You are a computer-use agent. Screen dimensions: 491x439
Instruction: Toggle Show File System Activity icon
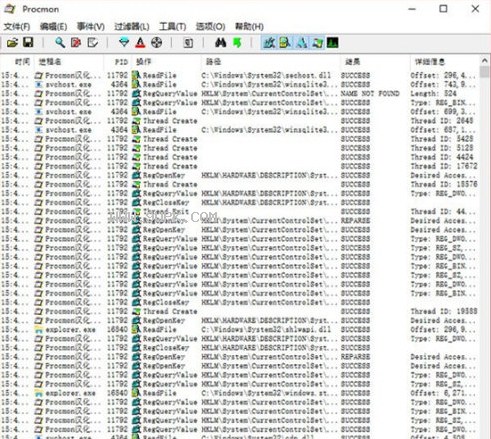pos(285,43)
